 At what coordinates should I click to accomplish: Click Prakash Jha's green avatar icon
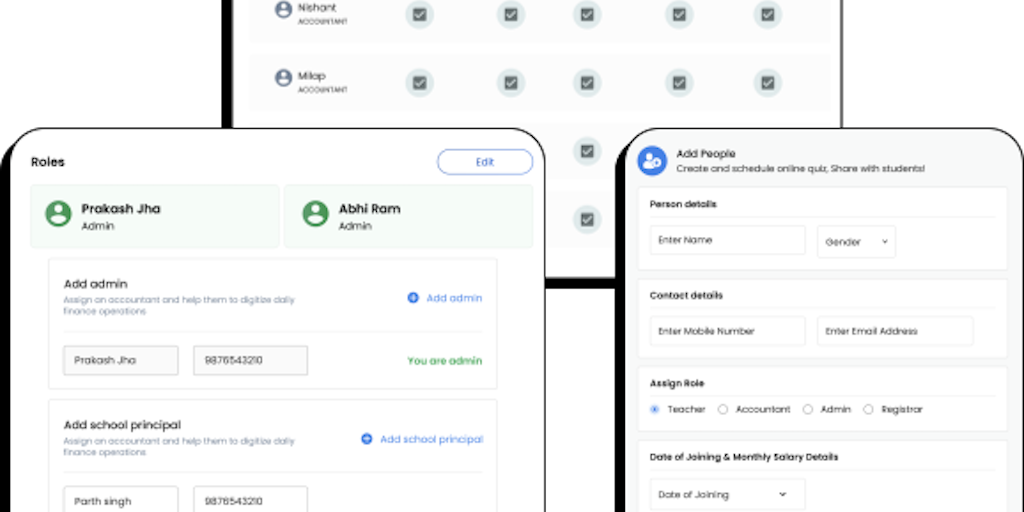(58, 214)
